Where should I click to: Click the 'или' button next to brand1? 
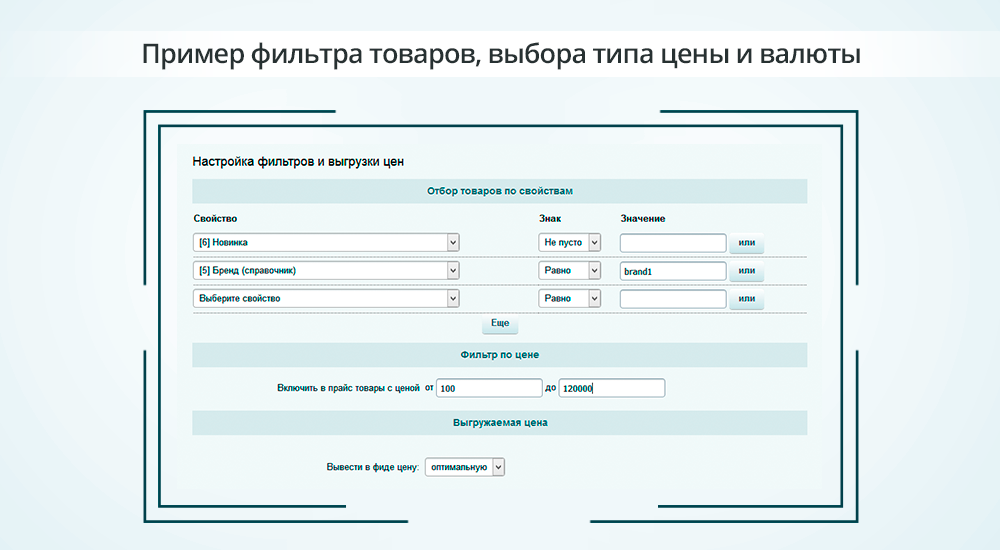pos(747,271)
